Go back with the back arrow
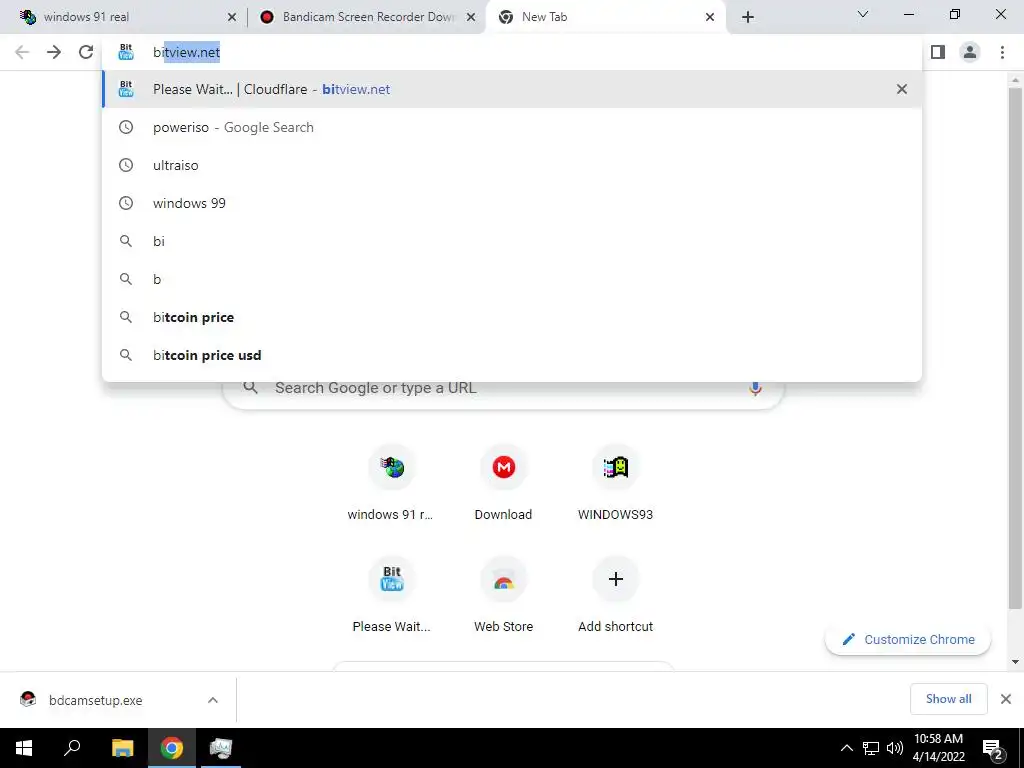Screen dimensions: 1024x768 click(22, 52)
